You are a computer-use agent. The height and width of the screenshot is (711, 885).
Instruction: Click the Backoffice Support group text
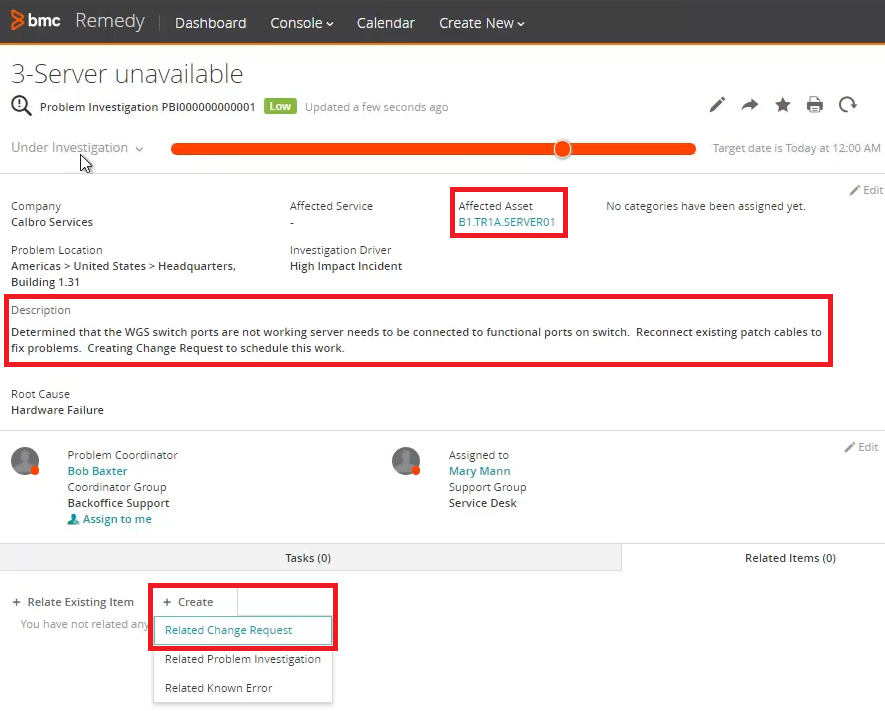coord(119,503)
